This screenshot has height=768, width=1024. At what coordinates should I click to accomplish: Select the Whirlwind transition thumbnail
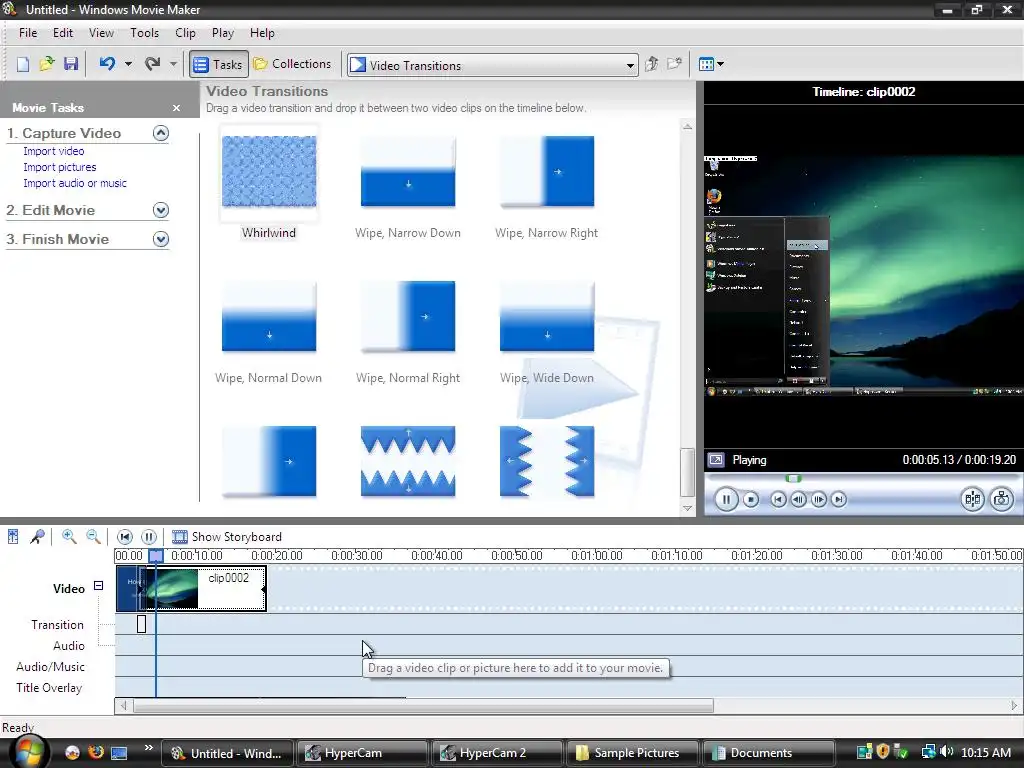(x=269, y=172)
